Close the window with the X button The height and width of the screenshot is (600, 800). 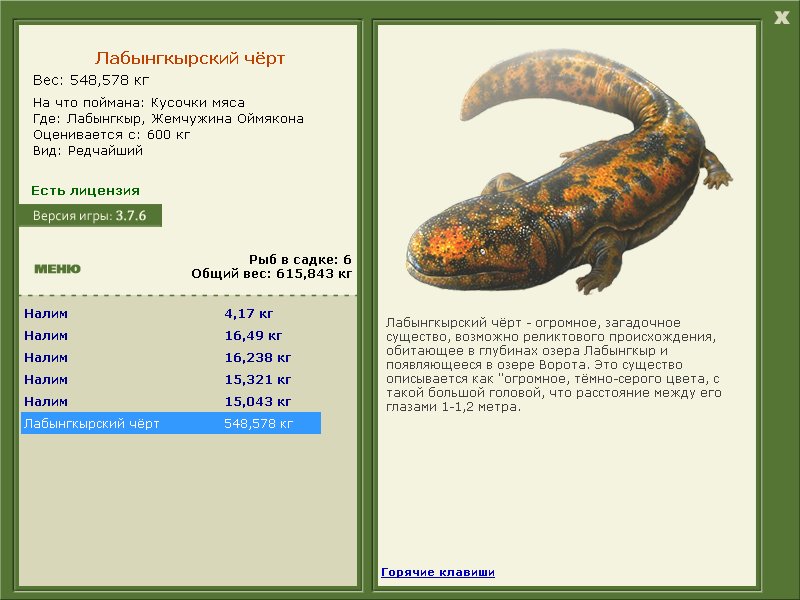[781, 18]
